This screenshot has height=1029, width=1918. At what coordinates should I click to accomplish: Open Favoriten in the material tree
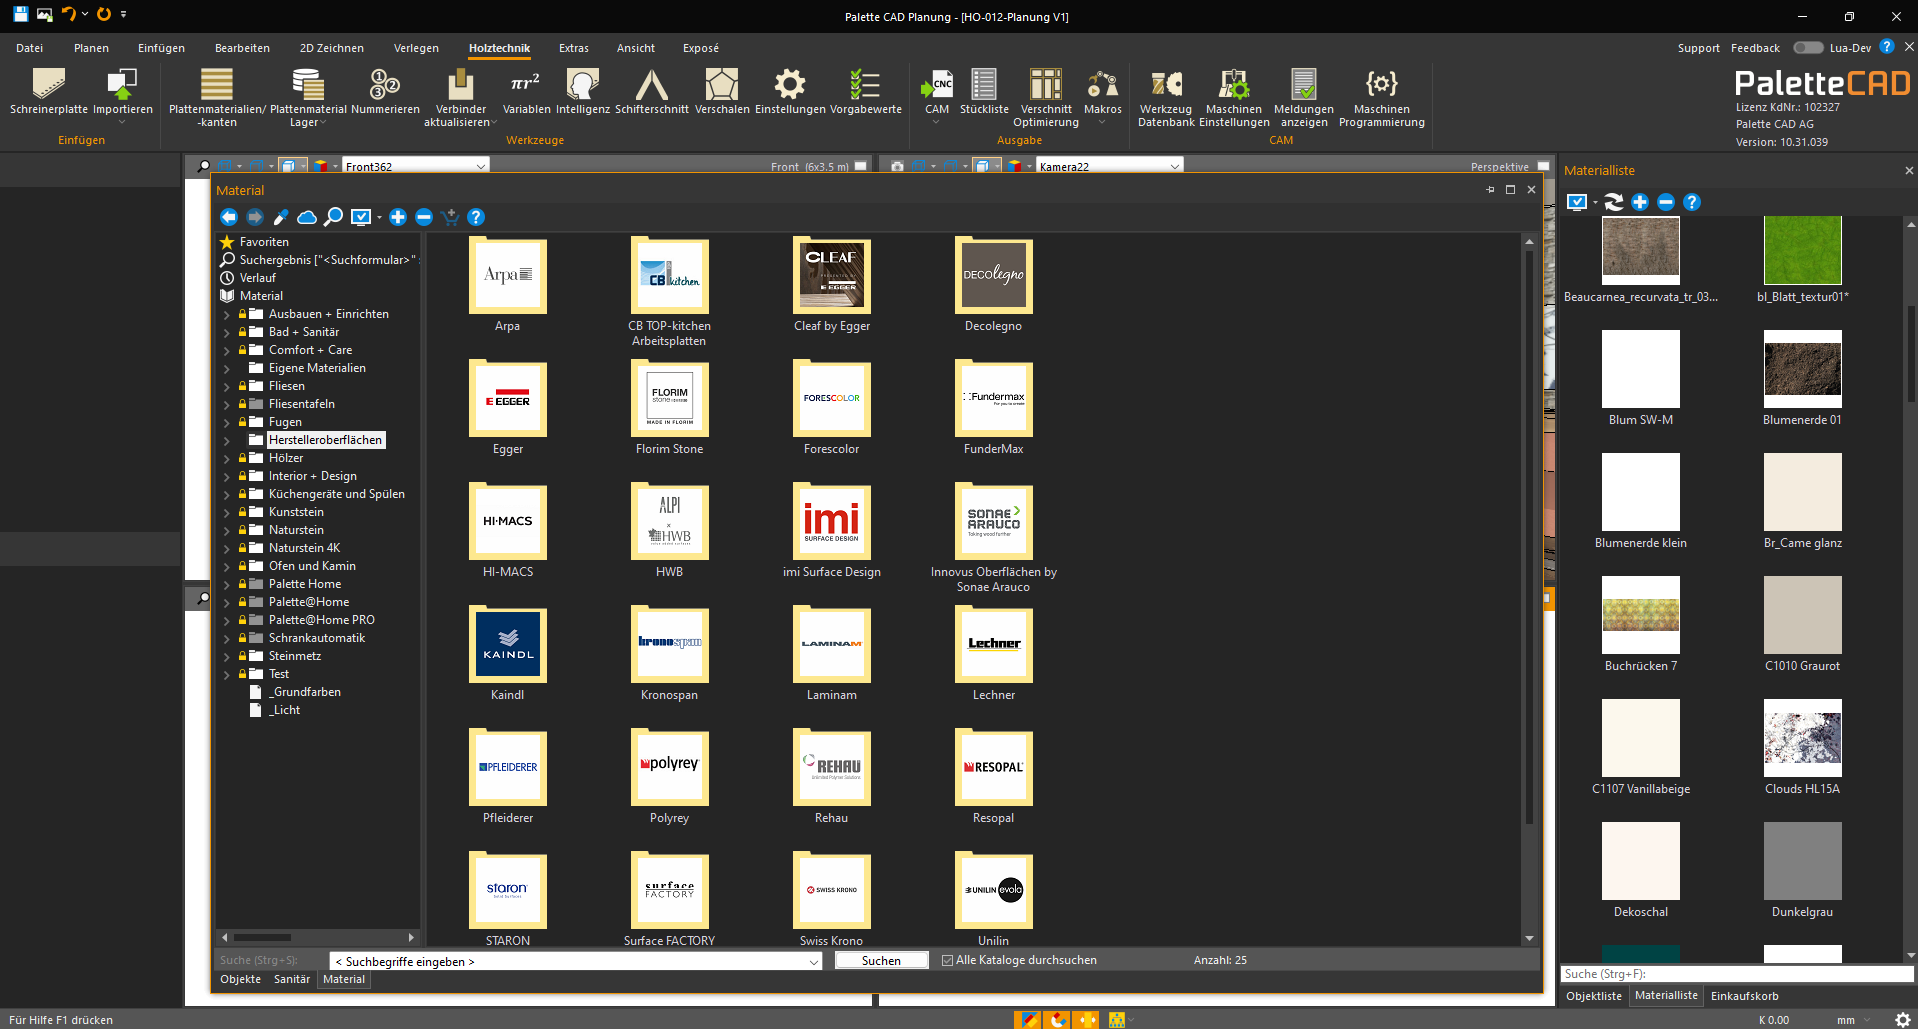point(264,242)
